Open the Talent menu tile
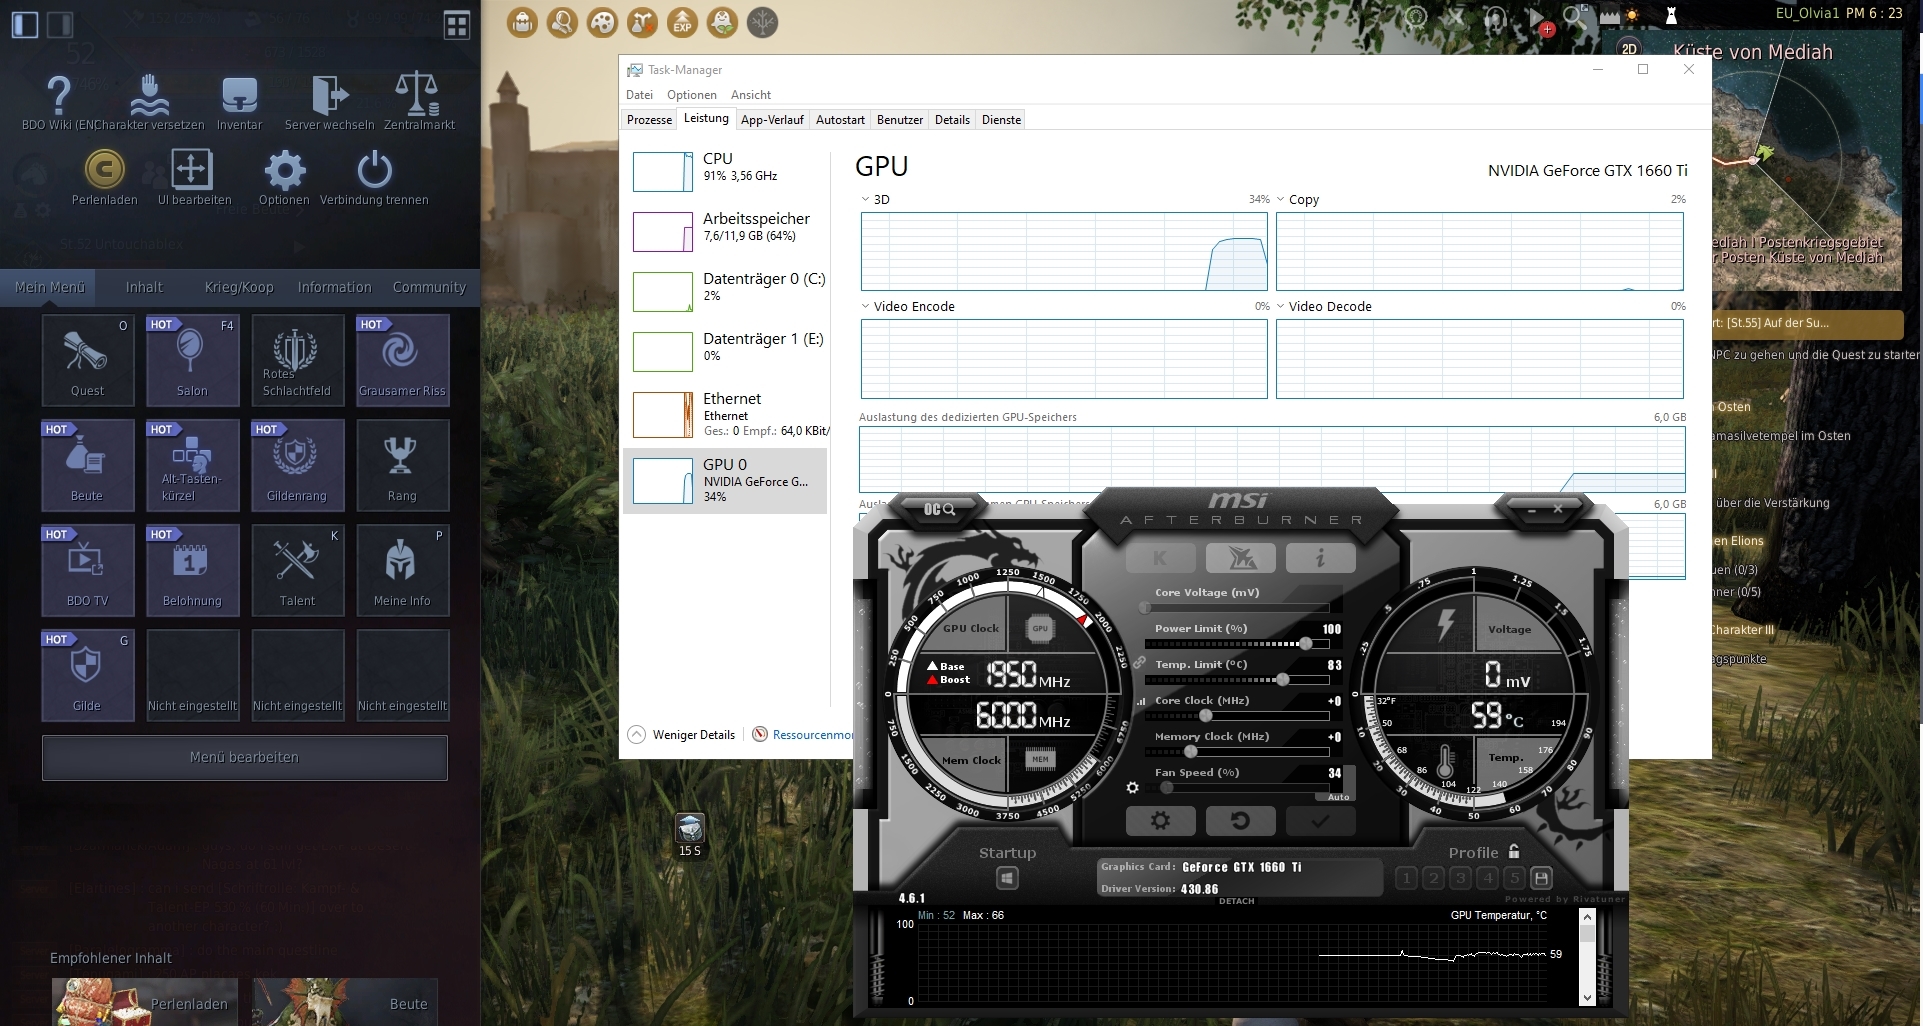The width and height of the screenshot is (1923, 1026). pyautogui.click(x=297, y=570)
